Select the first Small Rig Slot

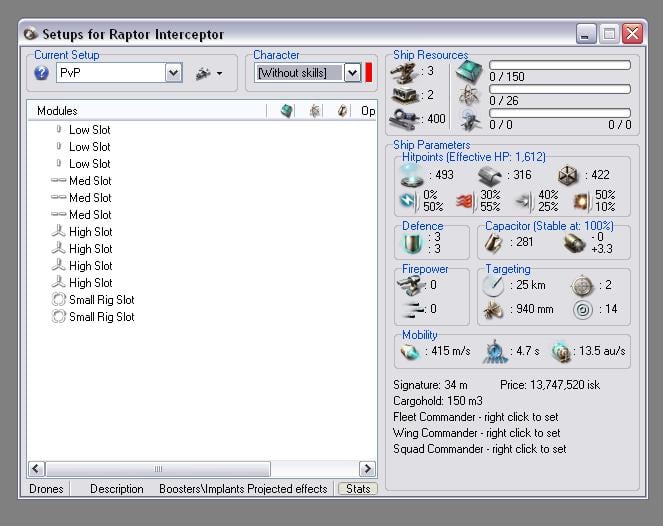[100, 300]
